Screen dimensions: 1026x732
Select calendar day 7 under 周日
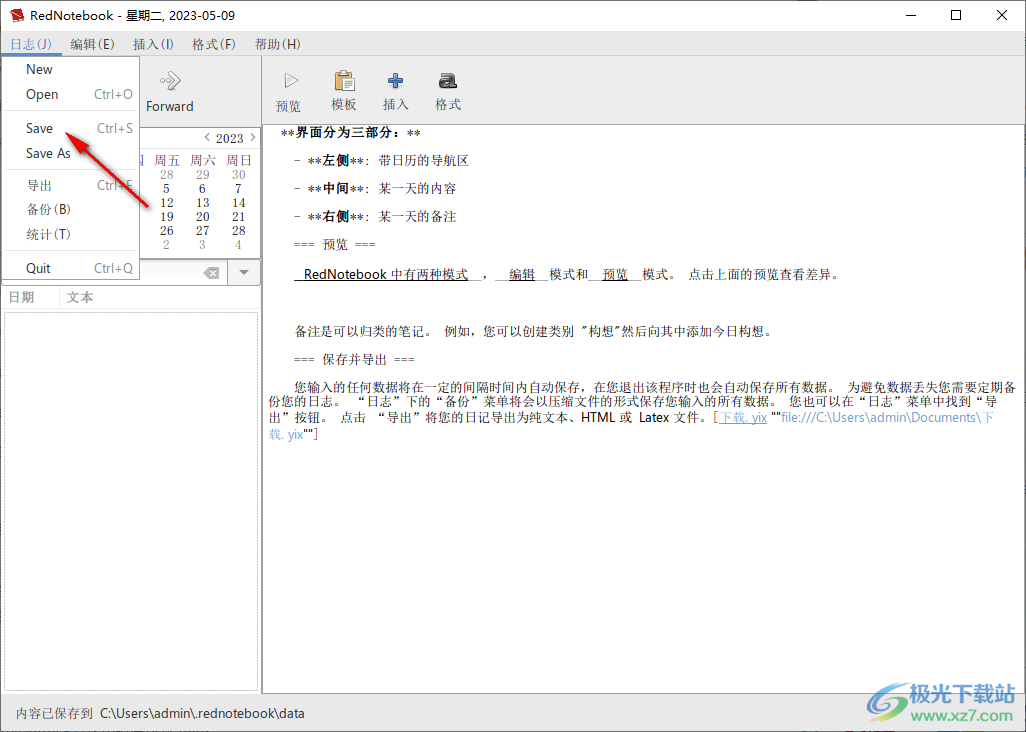point(238,188)
